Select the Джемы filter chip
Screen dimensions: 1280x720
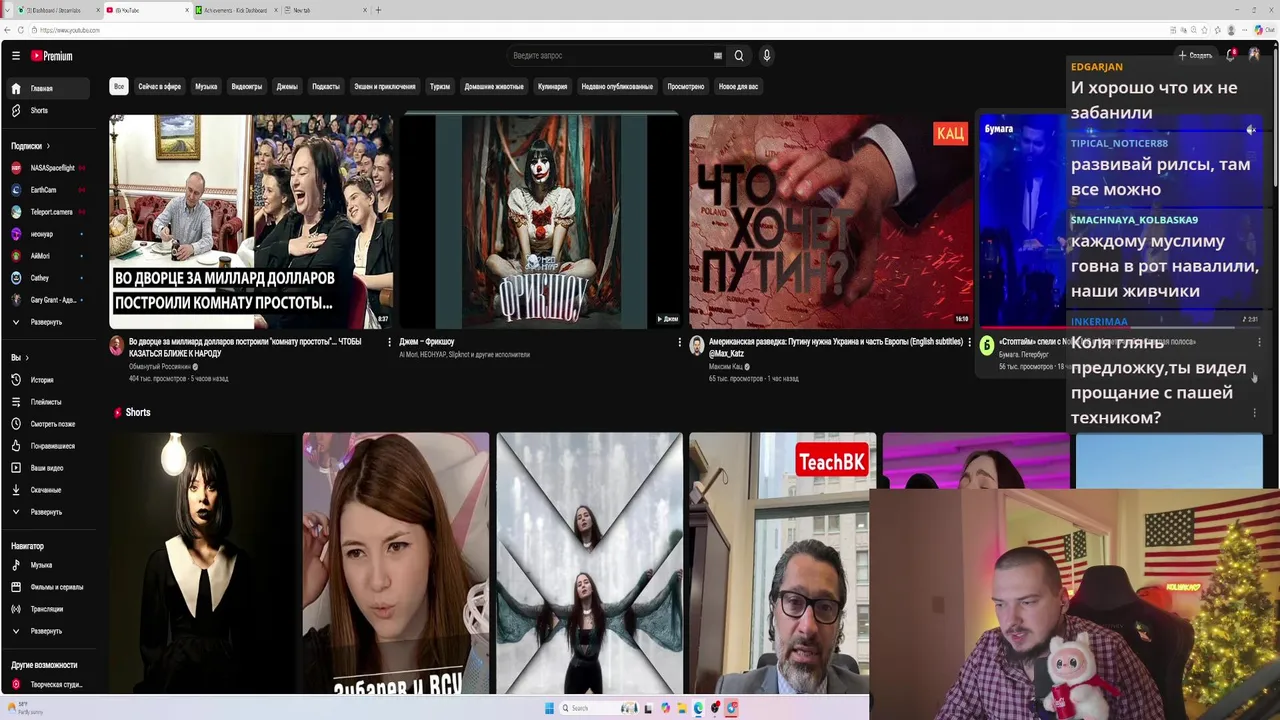287,87
